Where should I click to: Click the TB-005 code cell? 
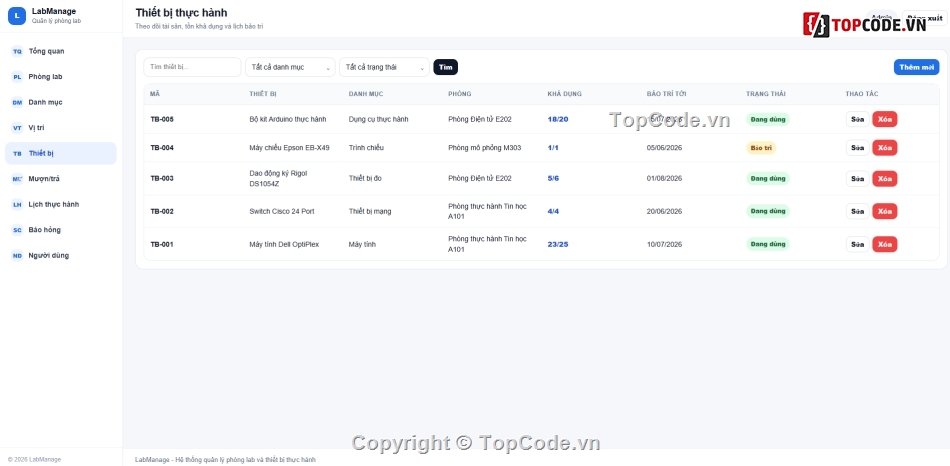tap(162, 119)
